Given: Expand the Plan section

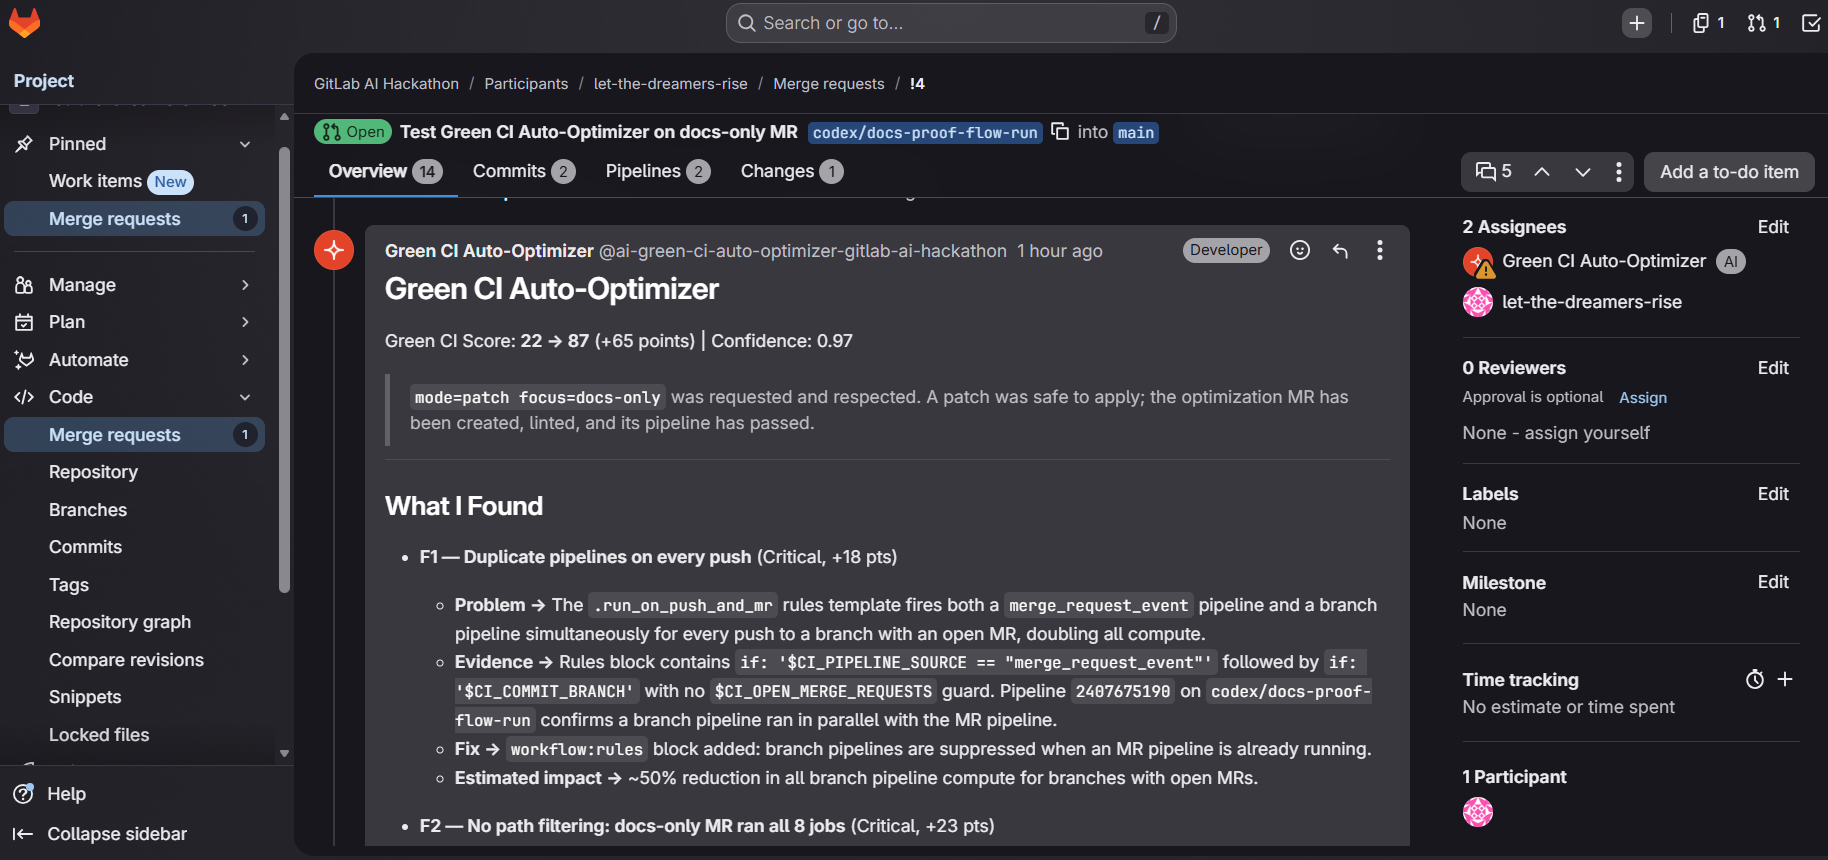Looking at the screenshot, I should (x=245, y=322).
